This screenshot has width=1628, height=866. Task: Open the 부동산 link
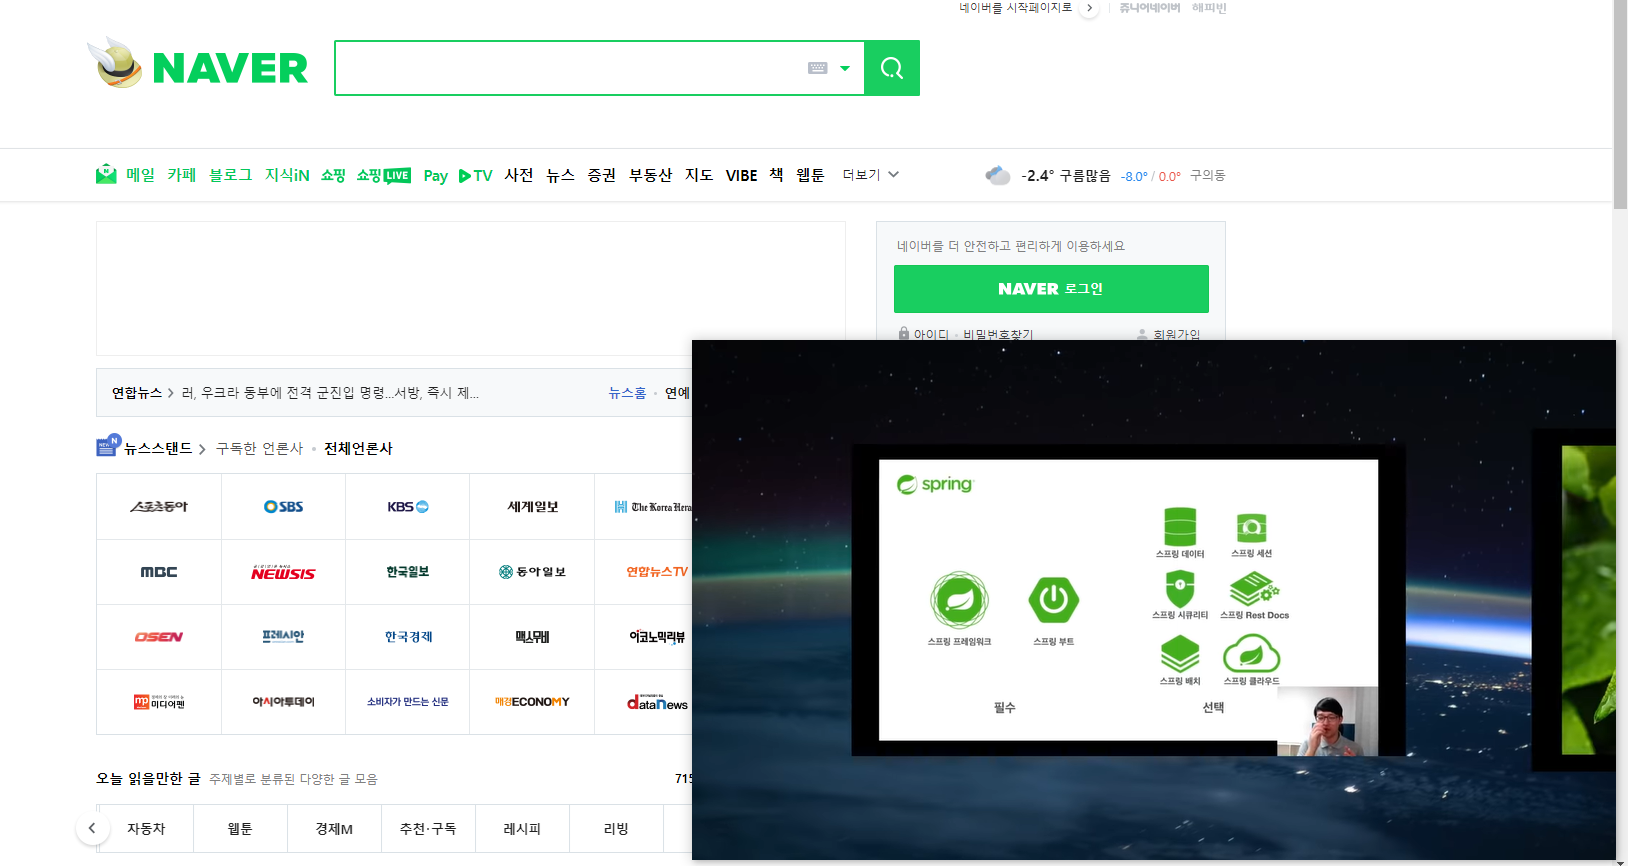(650, 175)
